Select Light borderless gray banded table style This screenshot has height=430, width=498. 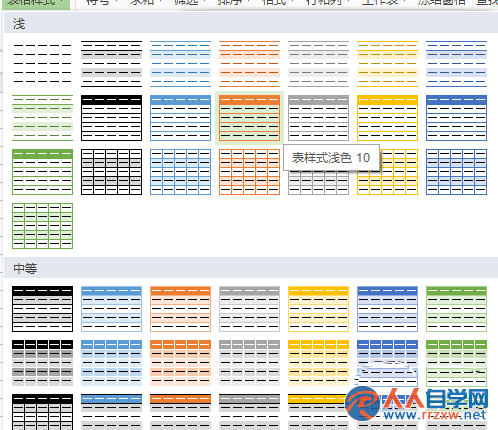pyautogui.click(x=318, y=64)
